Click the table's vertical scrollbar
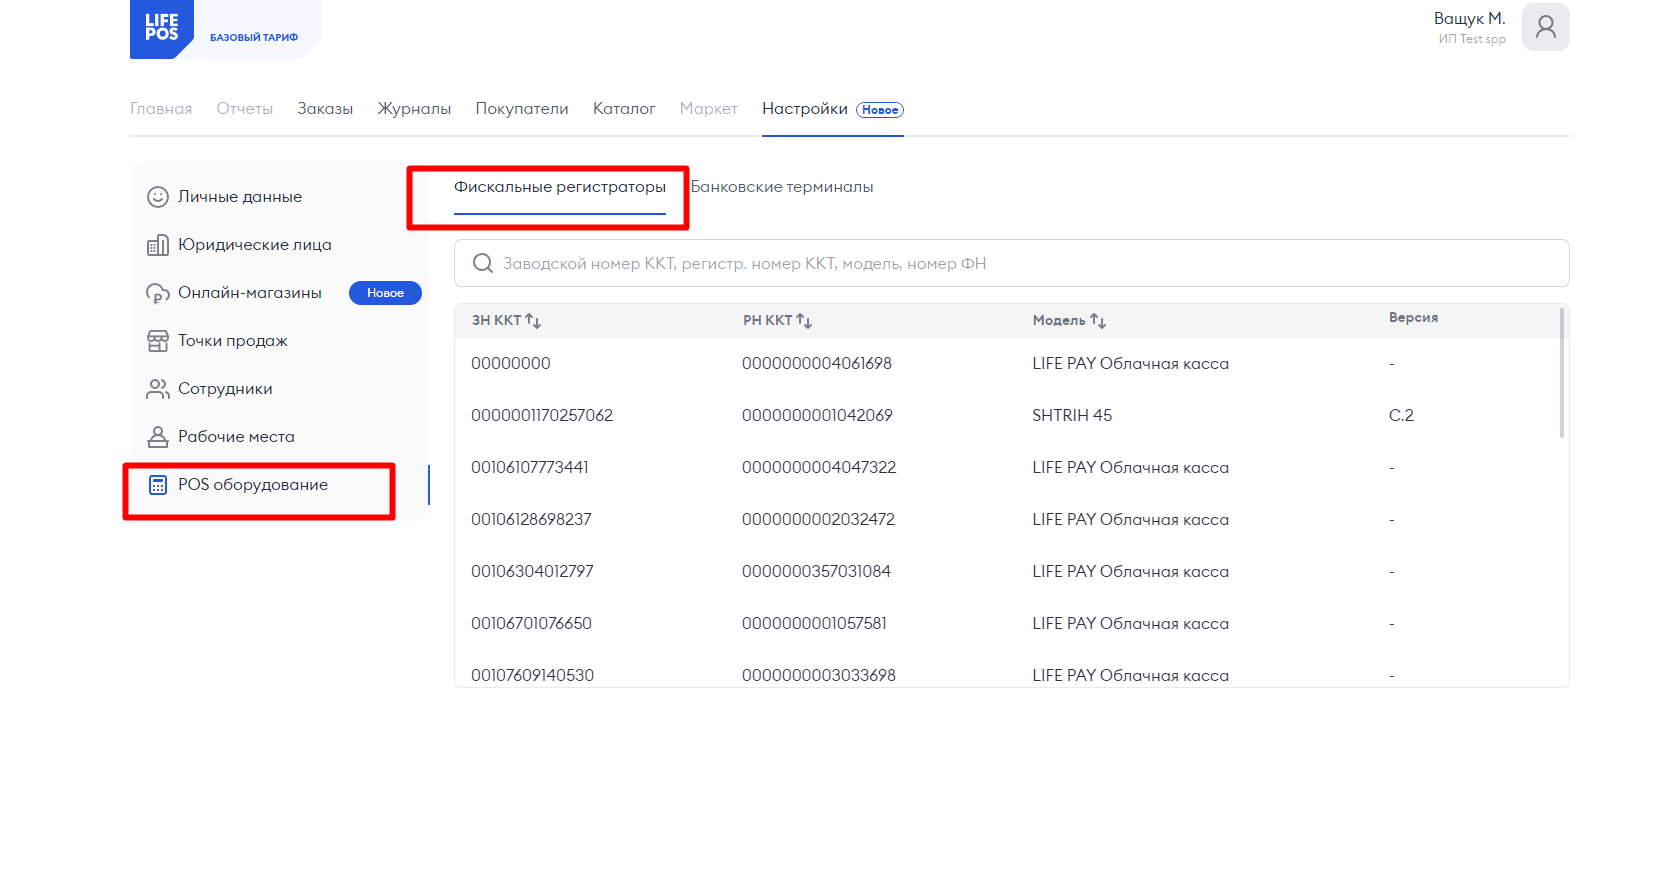 pyautogui.click(x=1562, y=373)
